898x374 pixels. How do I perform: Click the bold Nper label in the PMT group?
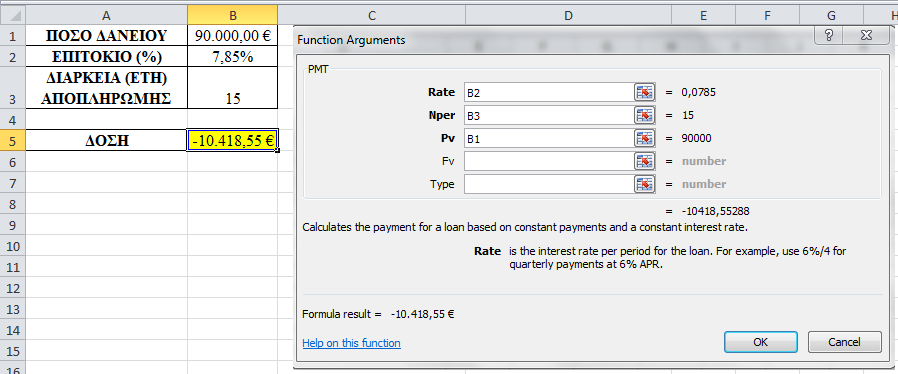click(441, 115)
